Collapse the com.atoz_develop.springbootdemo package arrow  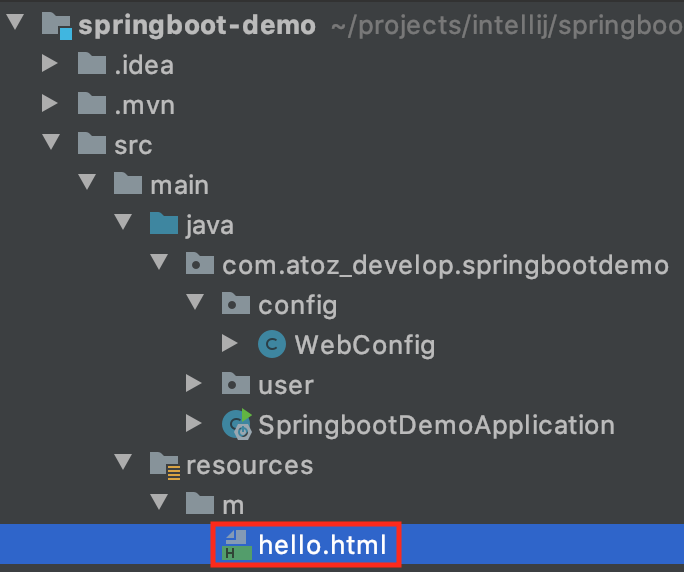(x=159, y=262)
